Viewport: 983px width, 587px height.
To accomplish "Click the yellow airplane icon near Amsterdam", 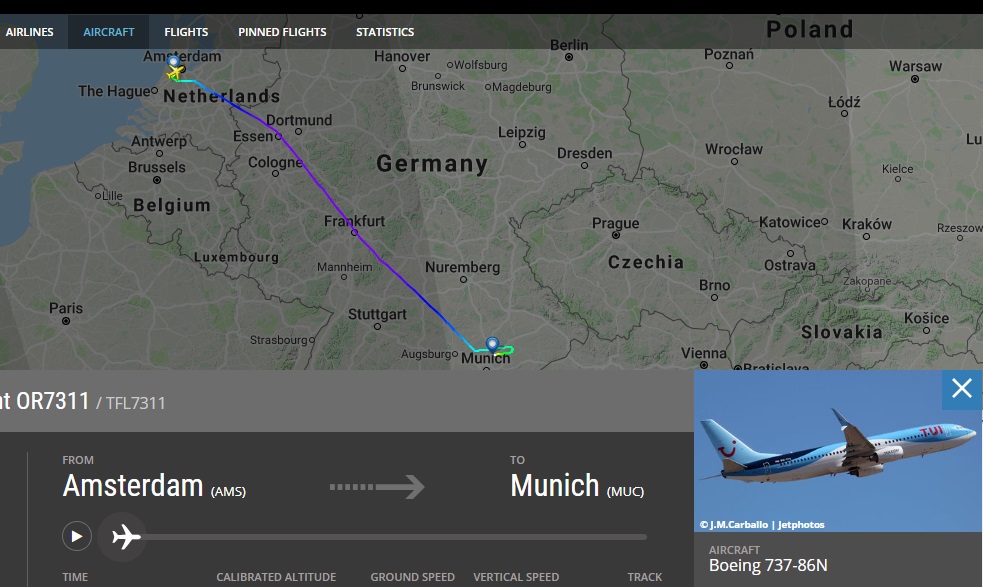I will point(175,73).
